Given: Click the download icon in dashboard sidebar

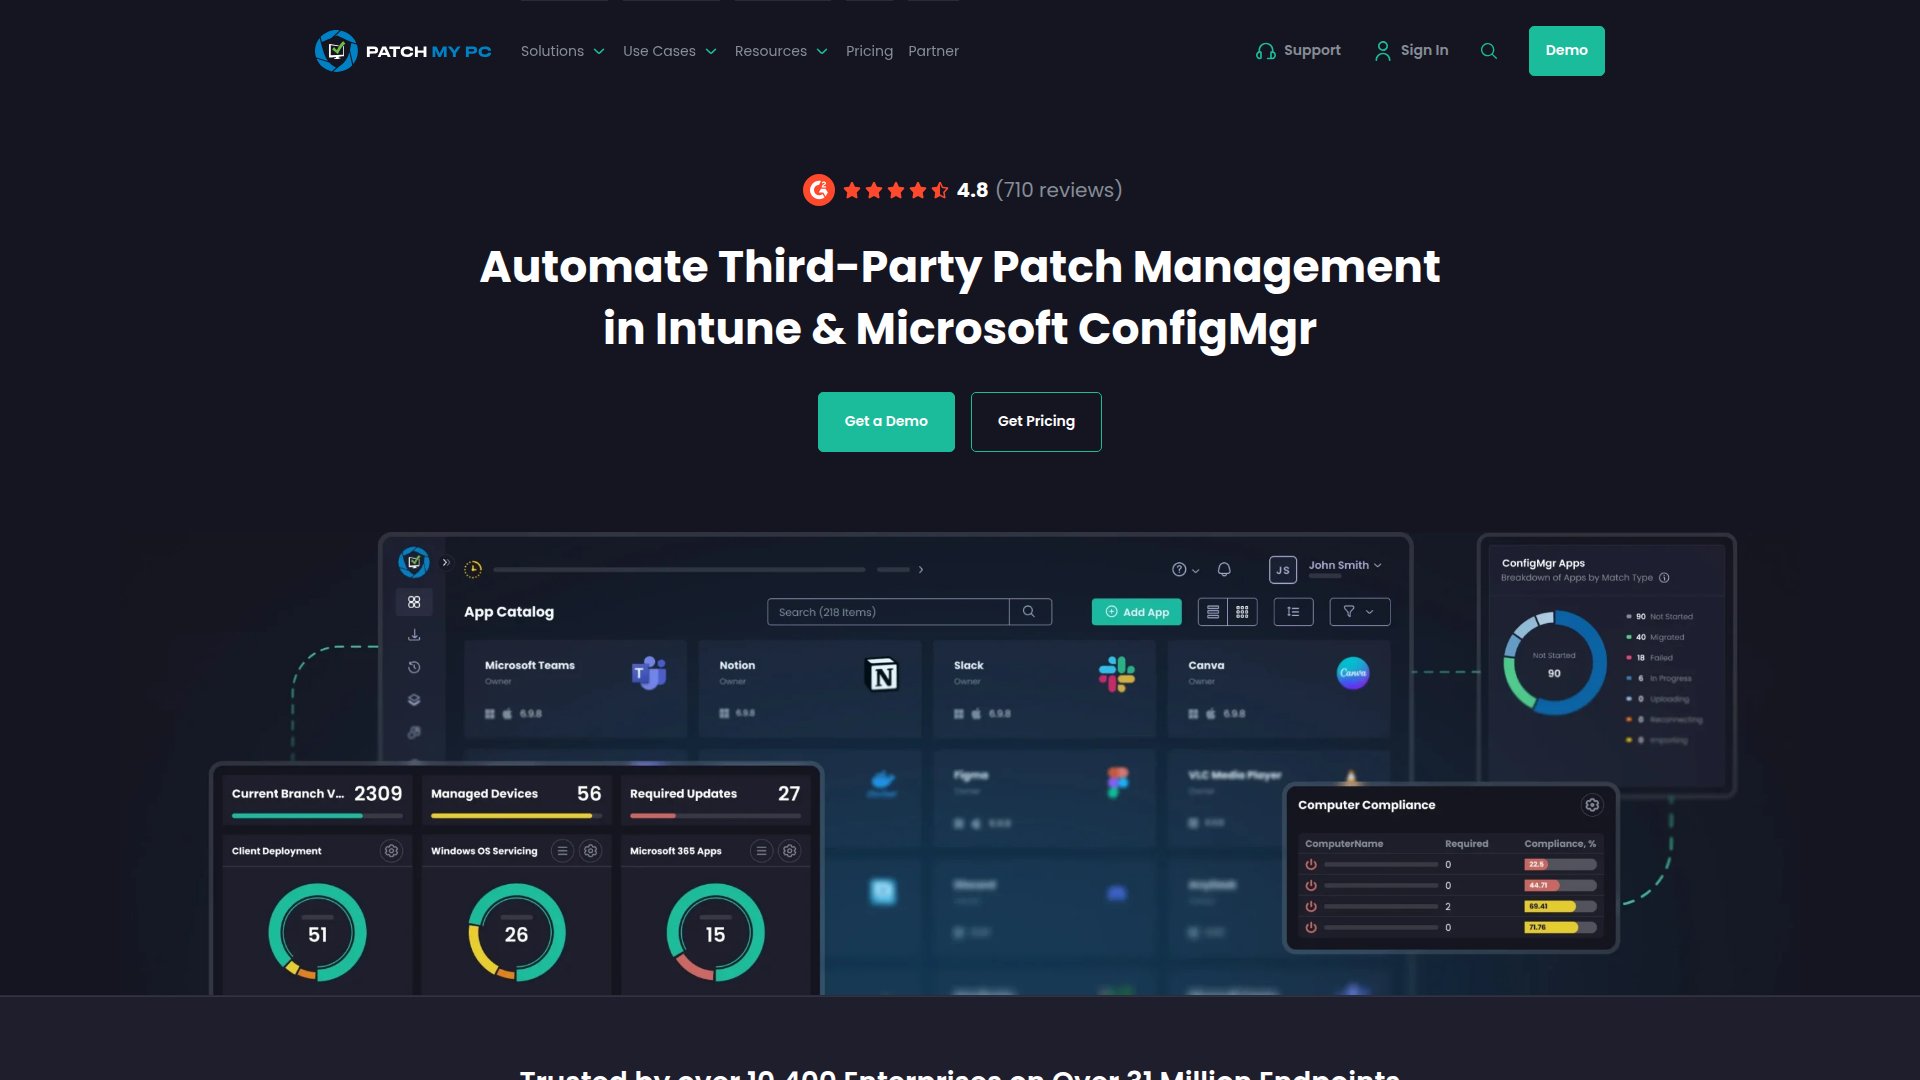Looking at the screenshot, I should pos(414,635).
